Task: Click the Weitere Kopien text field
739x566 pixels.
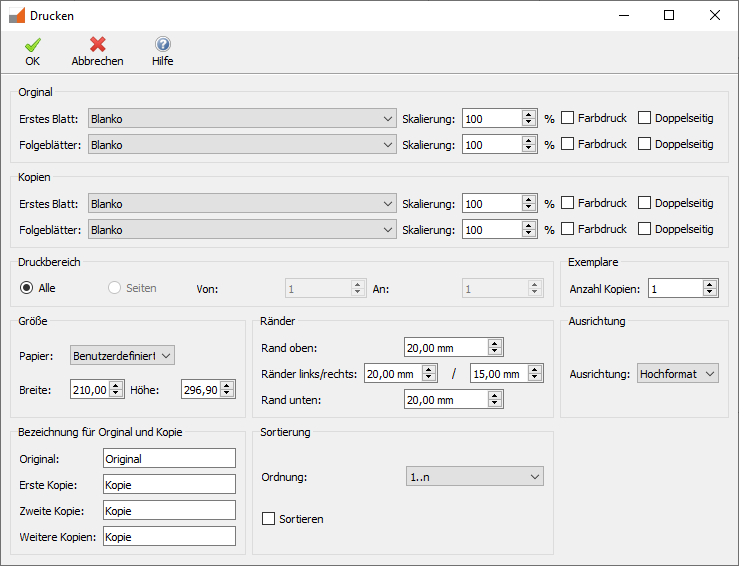Action: click(x=168, y=537)
